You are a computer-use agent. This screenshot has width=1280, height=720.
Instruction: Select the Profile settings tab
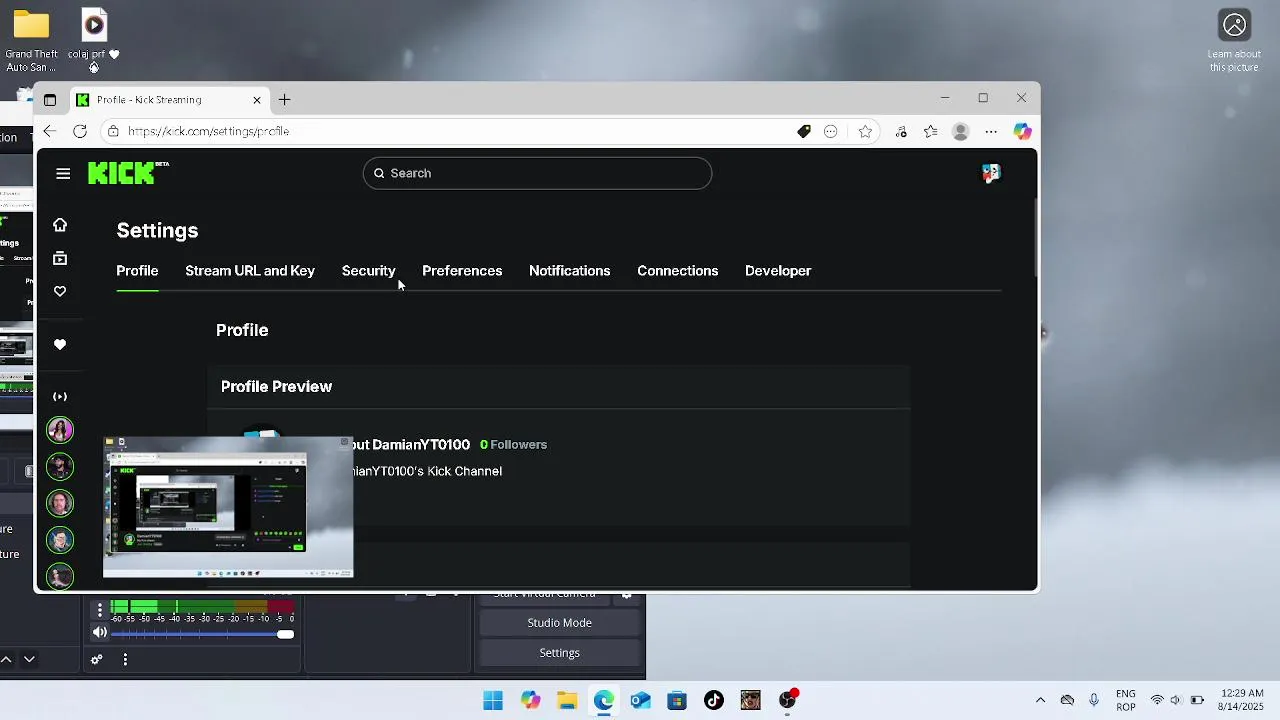pyautogui.click(x=137, y=271)
